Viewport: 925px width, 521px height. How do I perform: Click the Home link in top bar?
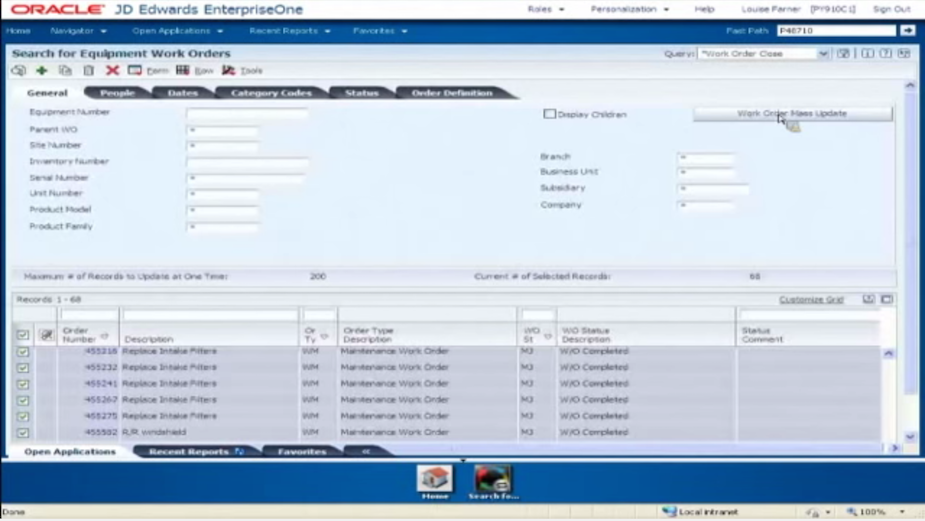pos(18,31)
